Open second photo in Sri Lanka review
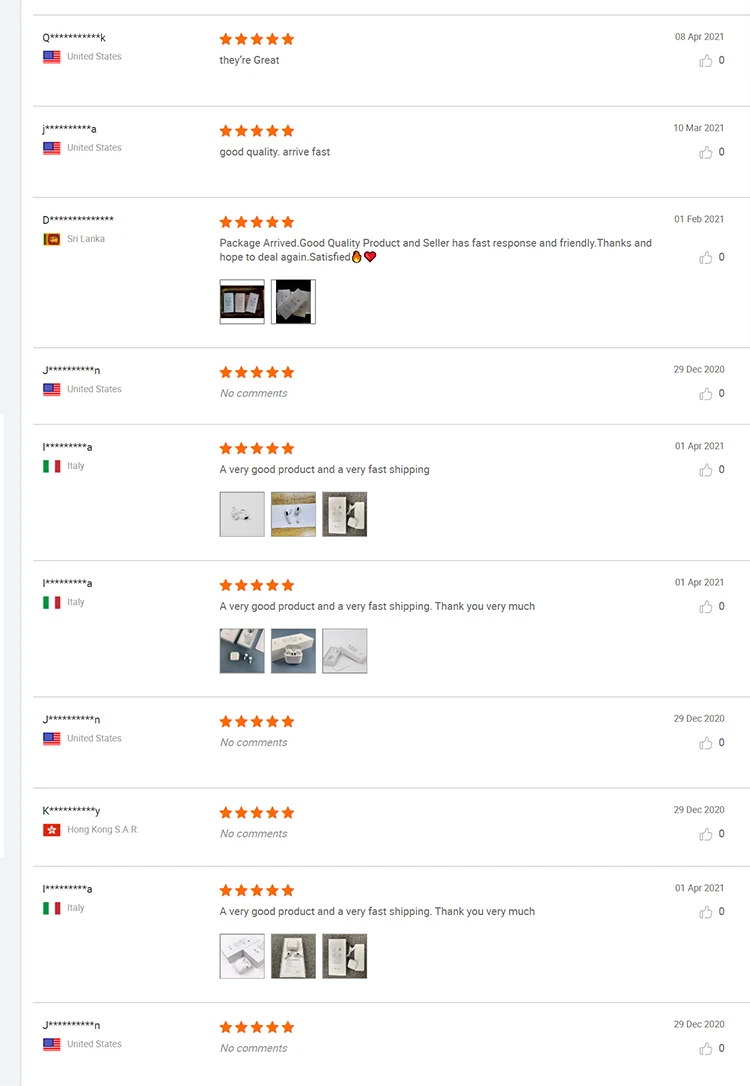The width and height of the screenshot is (750, 1086). 293,302
